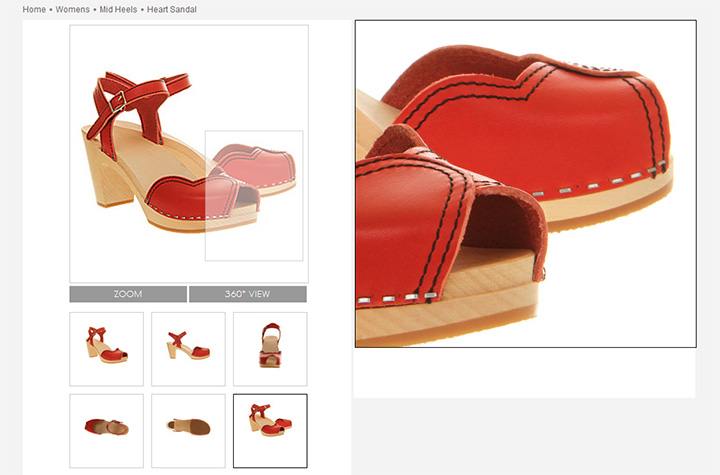The height and width of the screenshot is (475, 720).
Task: Open the 360° VIEW button
Action: 248,294
